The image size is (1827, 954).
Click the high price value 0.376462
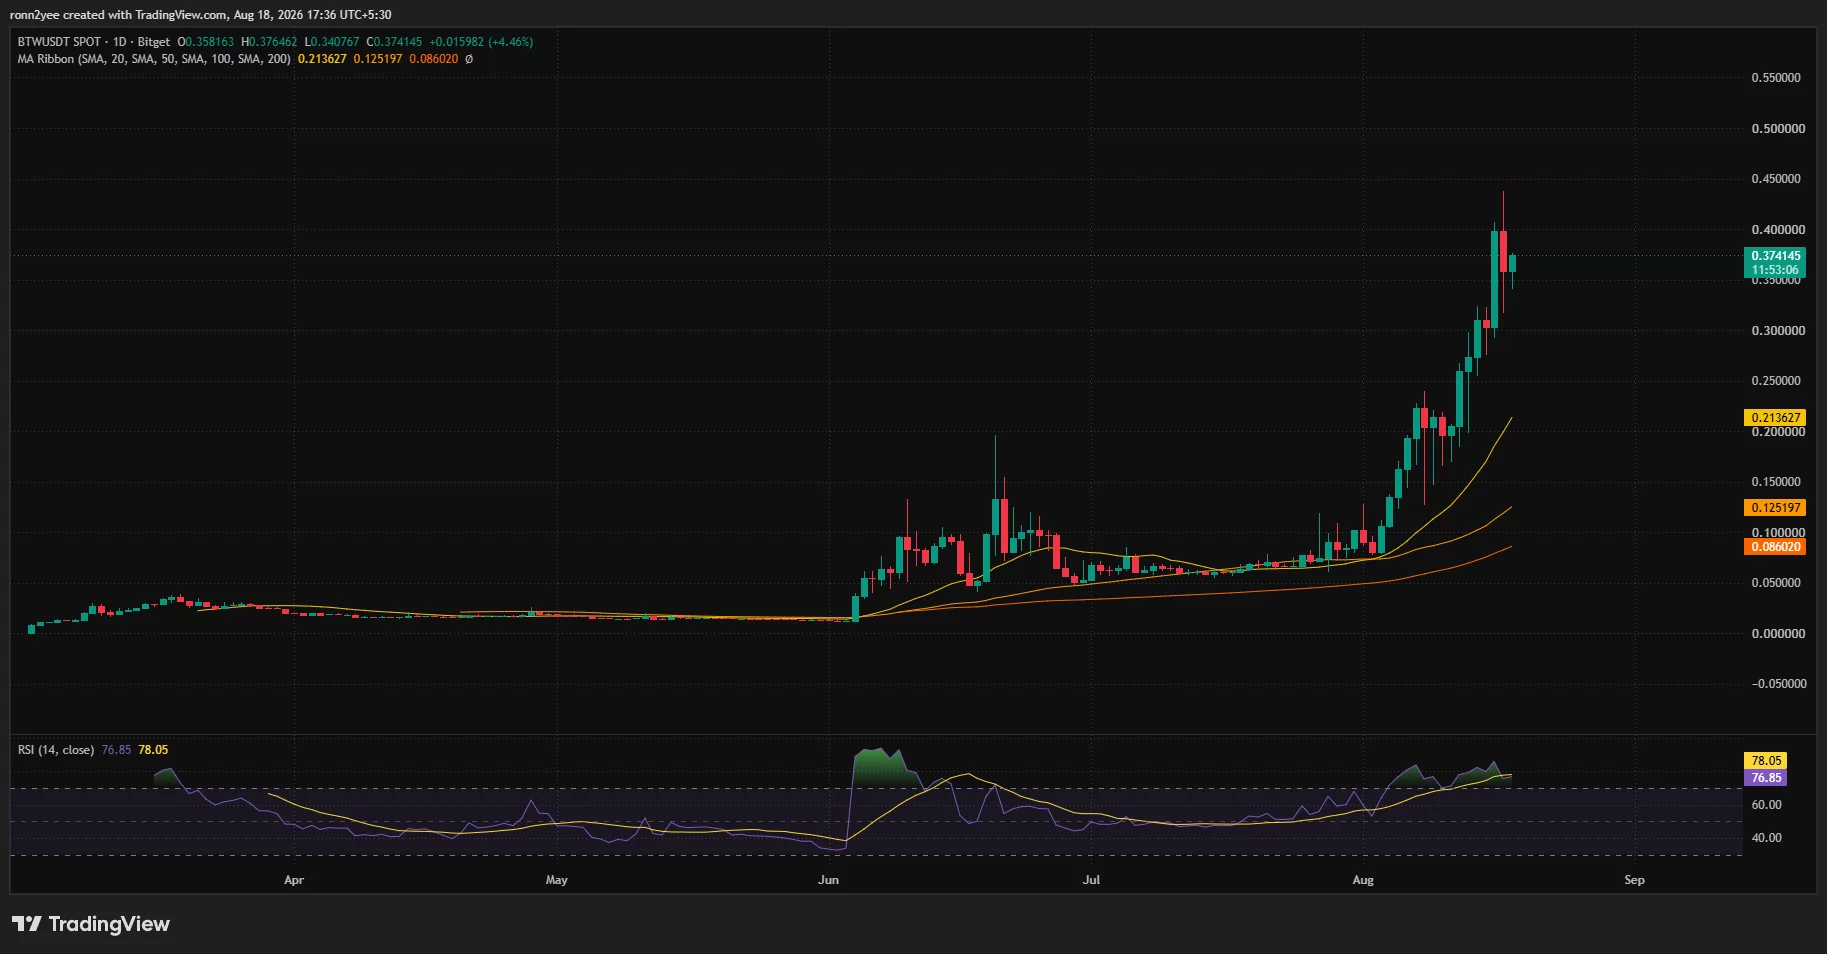click(x=273, y=42)
